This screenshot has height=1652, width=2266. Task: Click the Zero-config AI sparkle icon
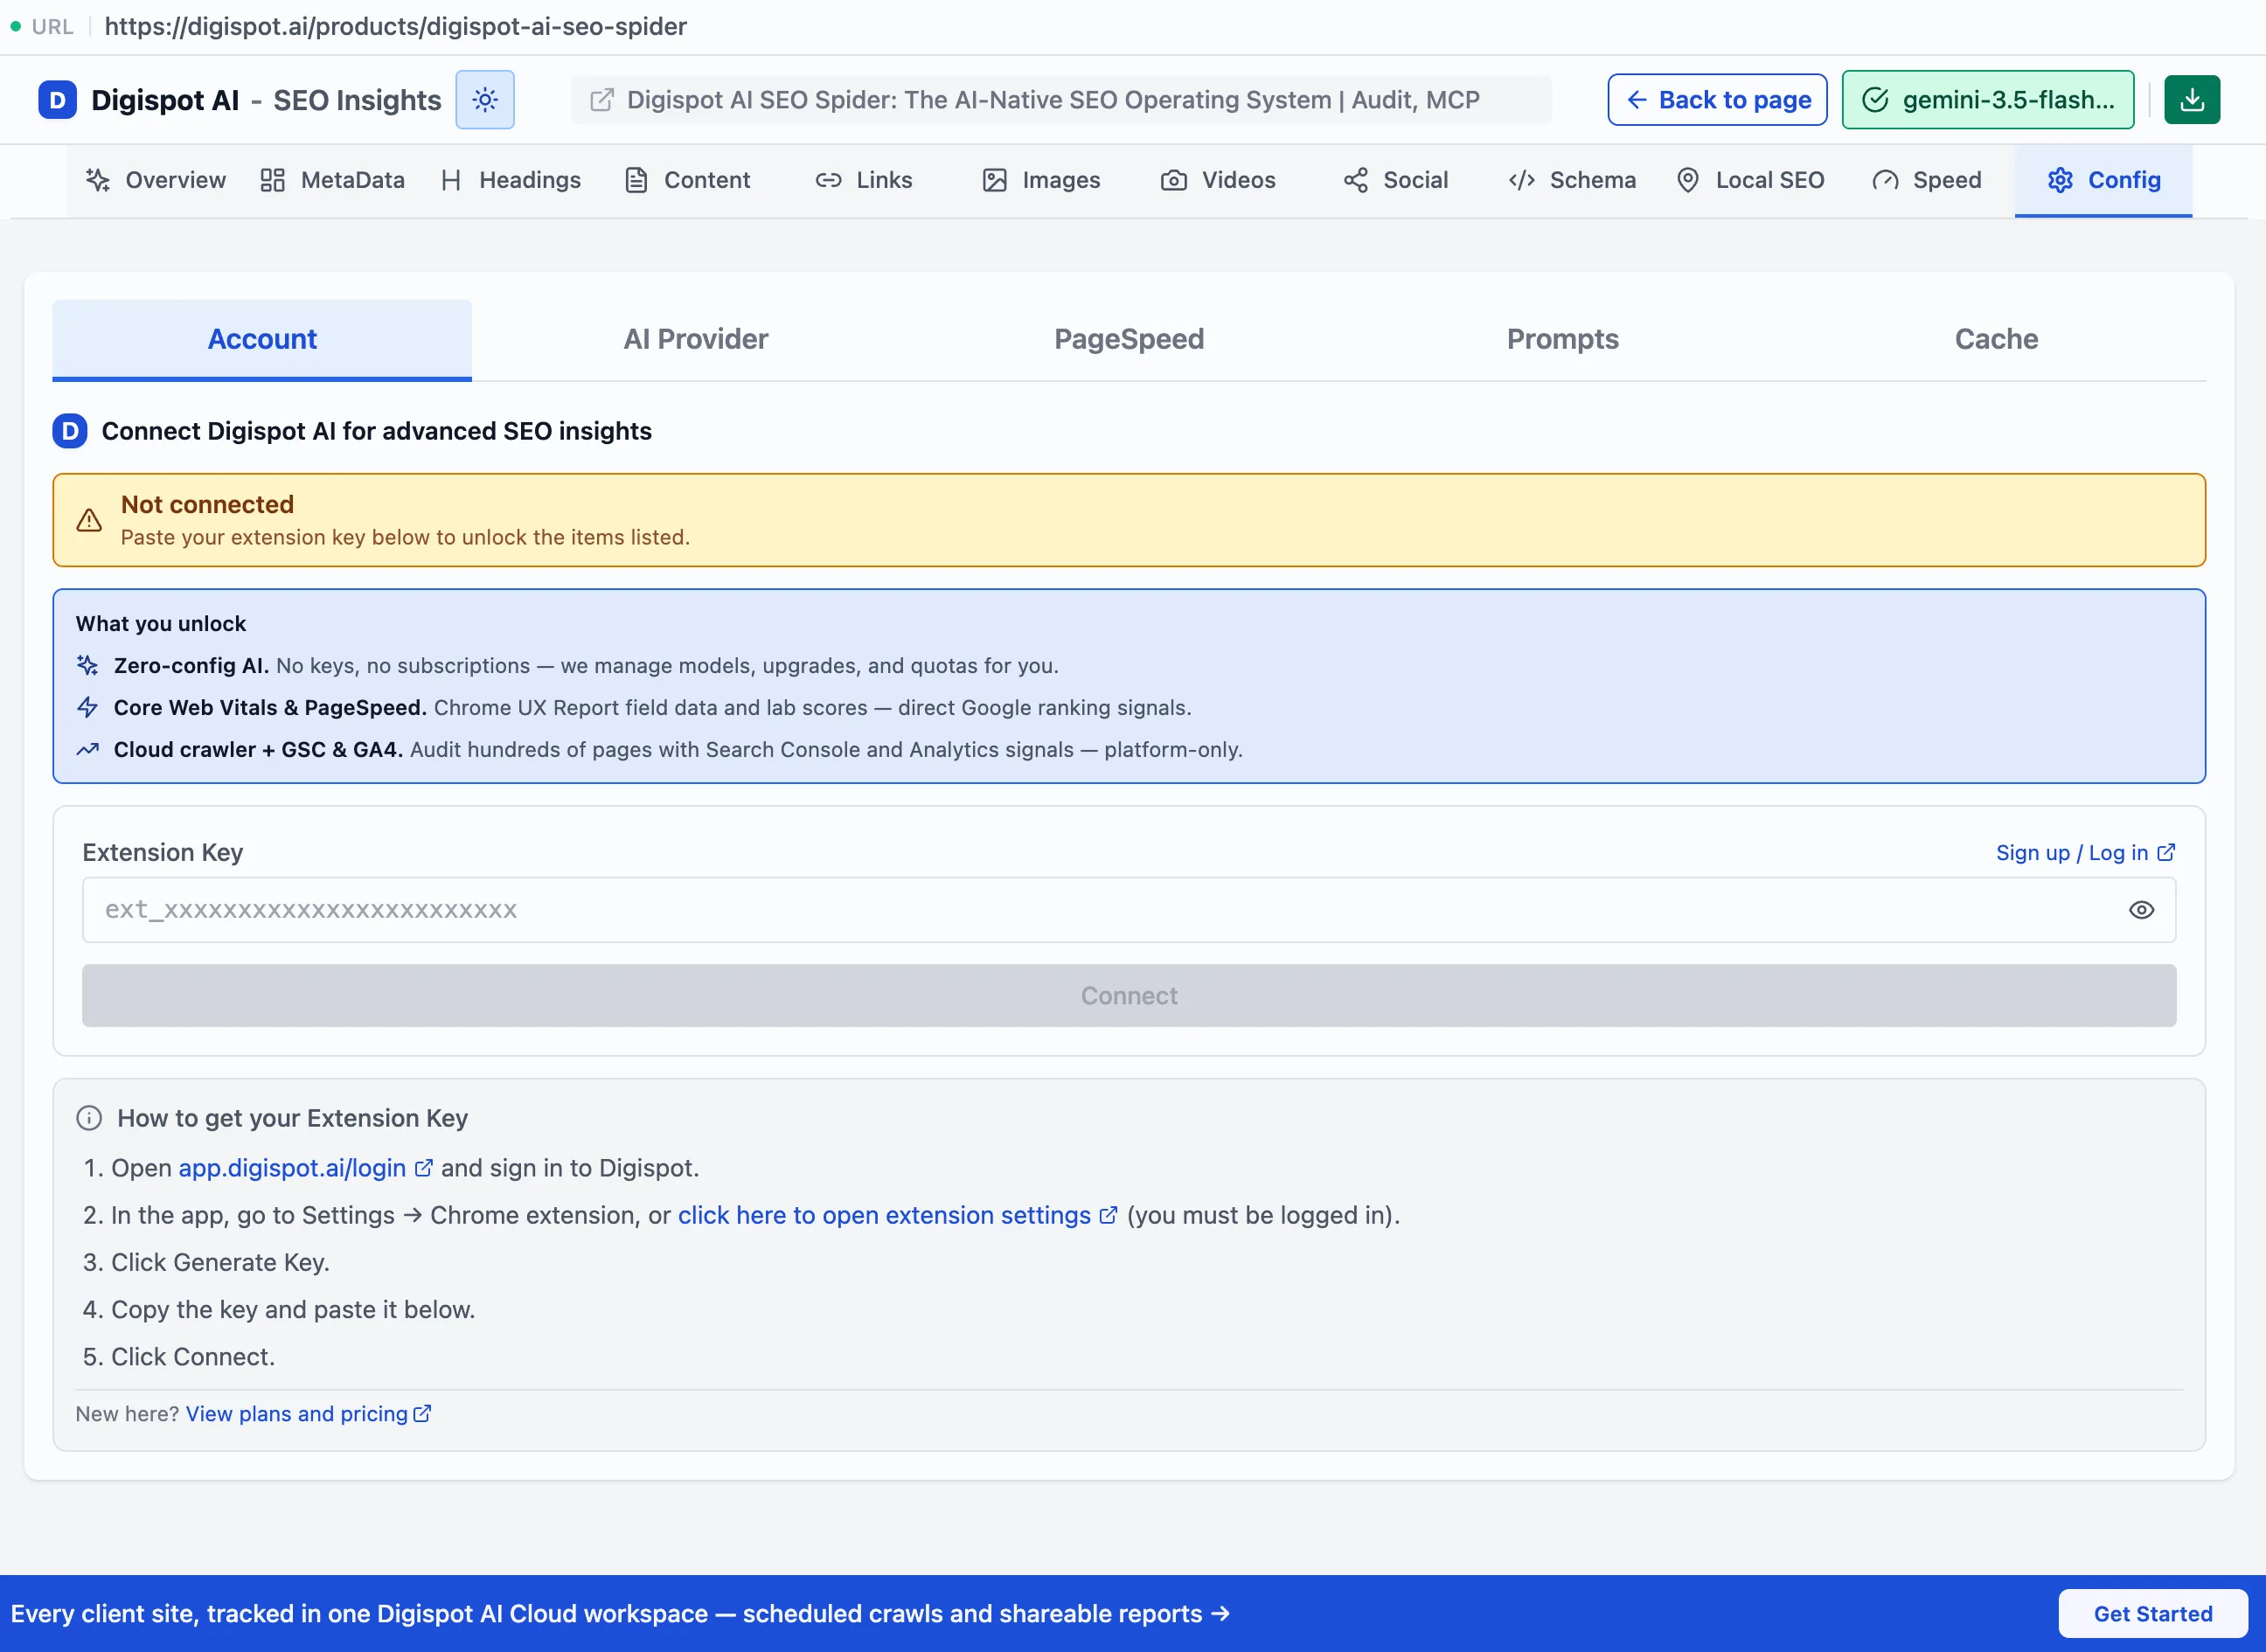click(x=88, y=665)
